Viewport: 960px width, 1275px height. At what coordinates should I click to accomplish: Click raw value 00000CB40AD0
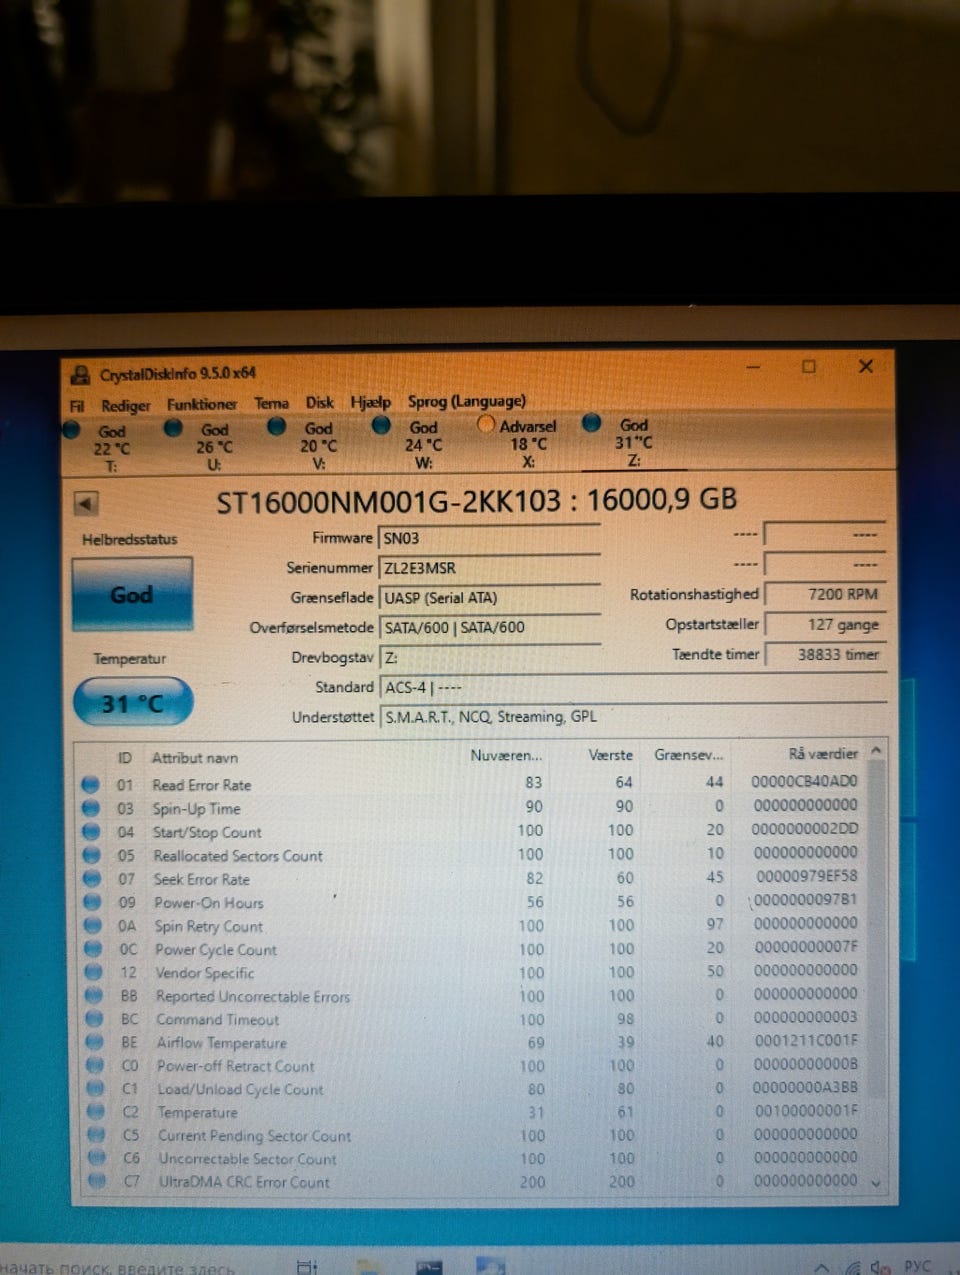tap(804, 781)
